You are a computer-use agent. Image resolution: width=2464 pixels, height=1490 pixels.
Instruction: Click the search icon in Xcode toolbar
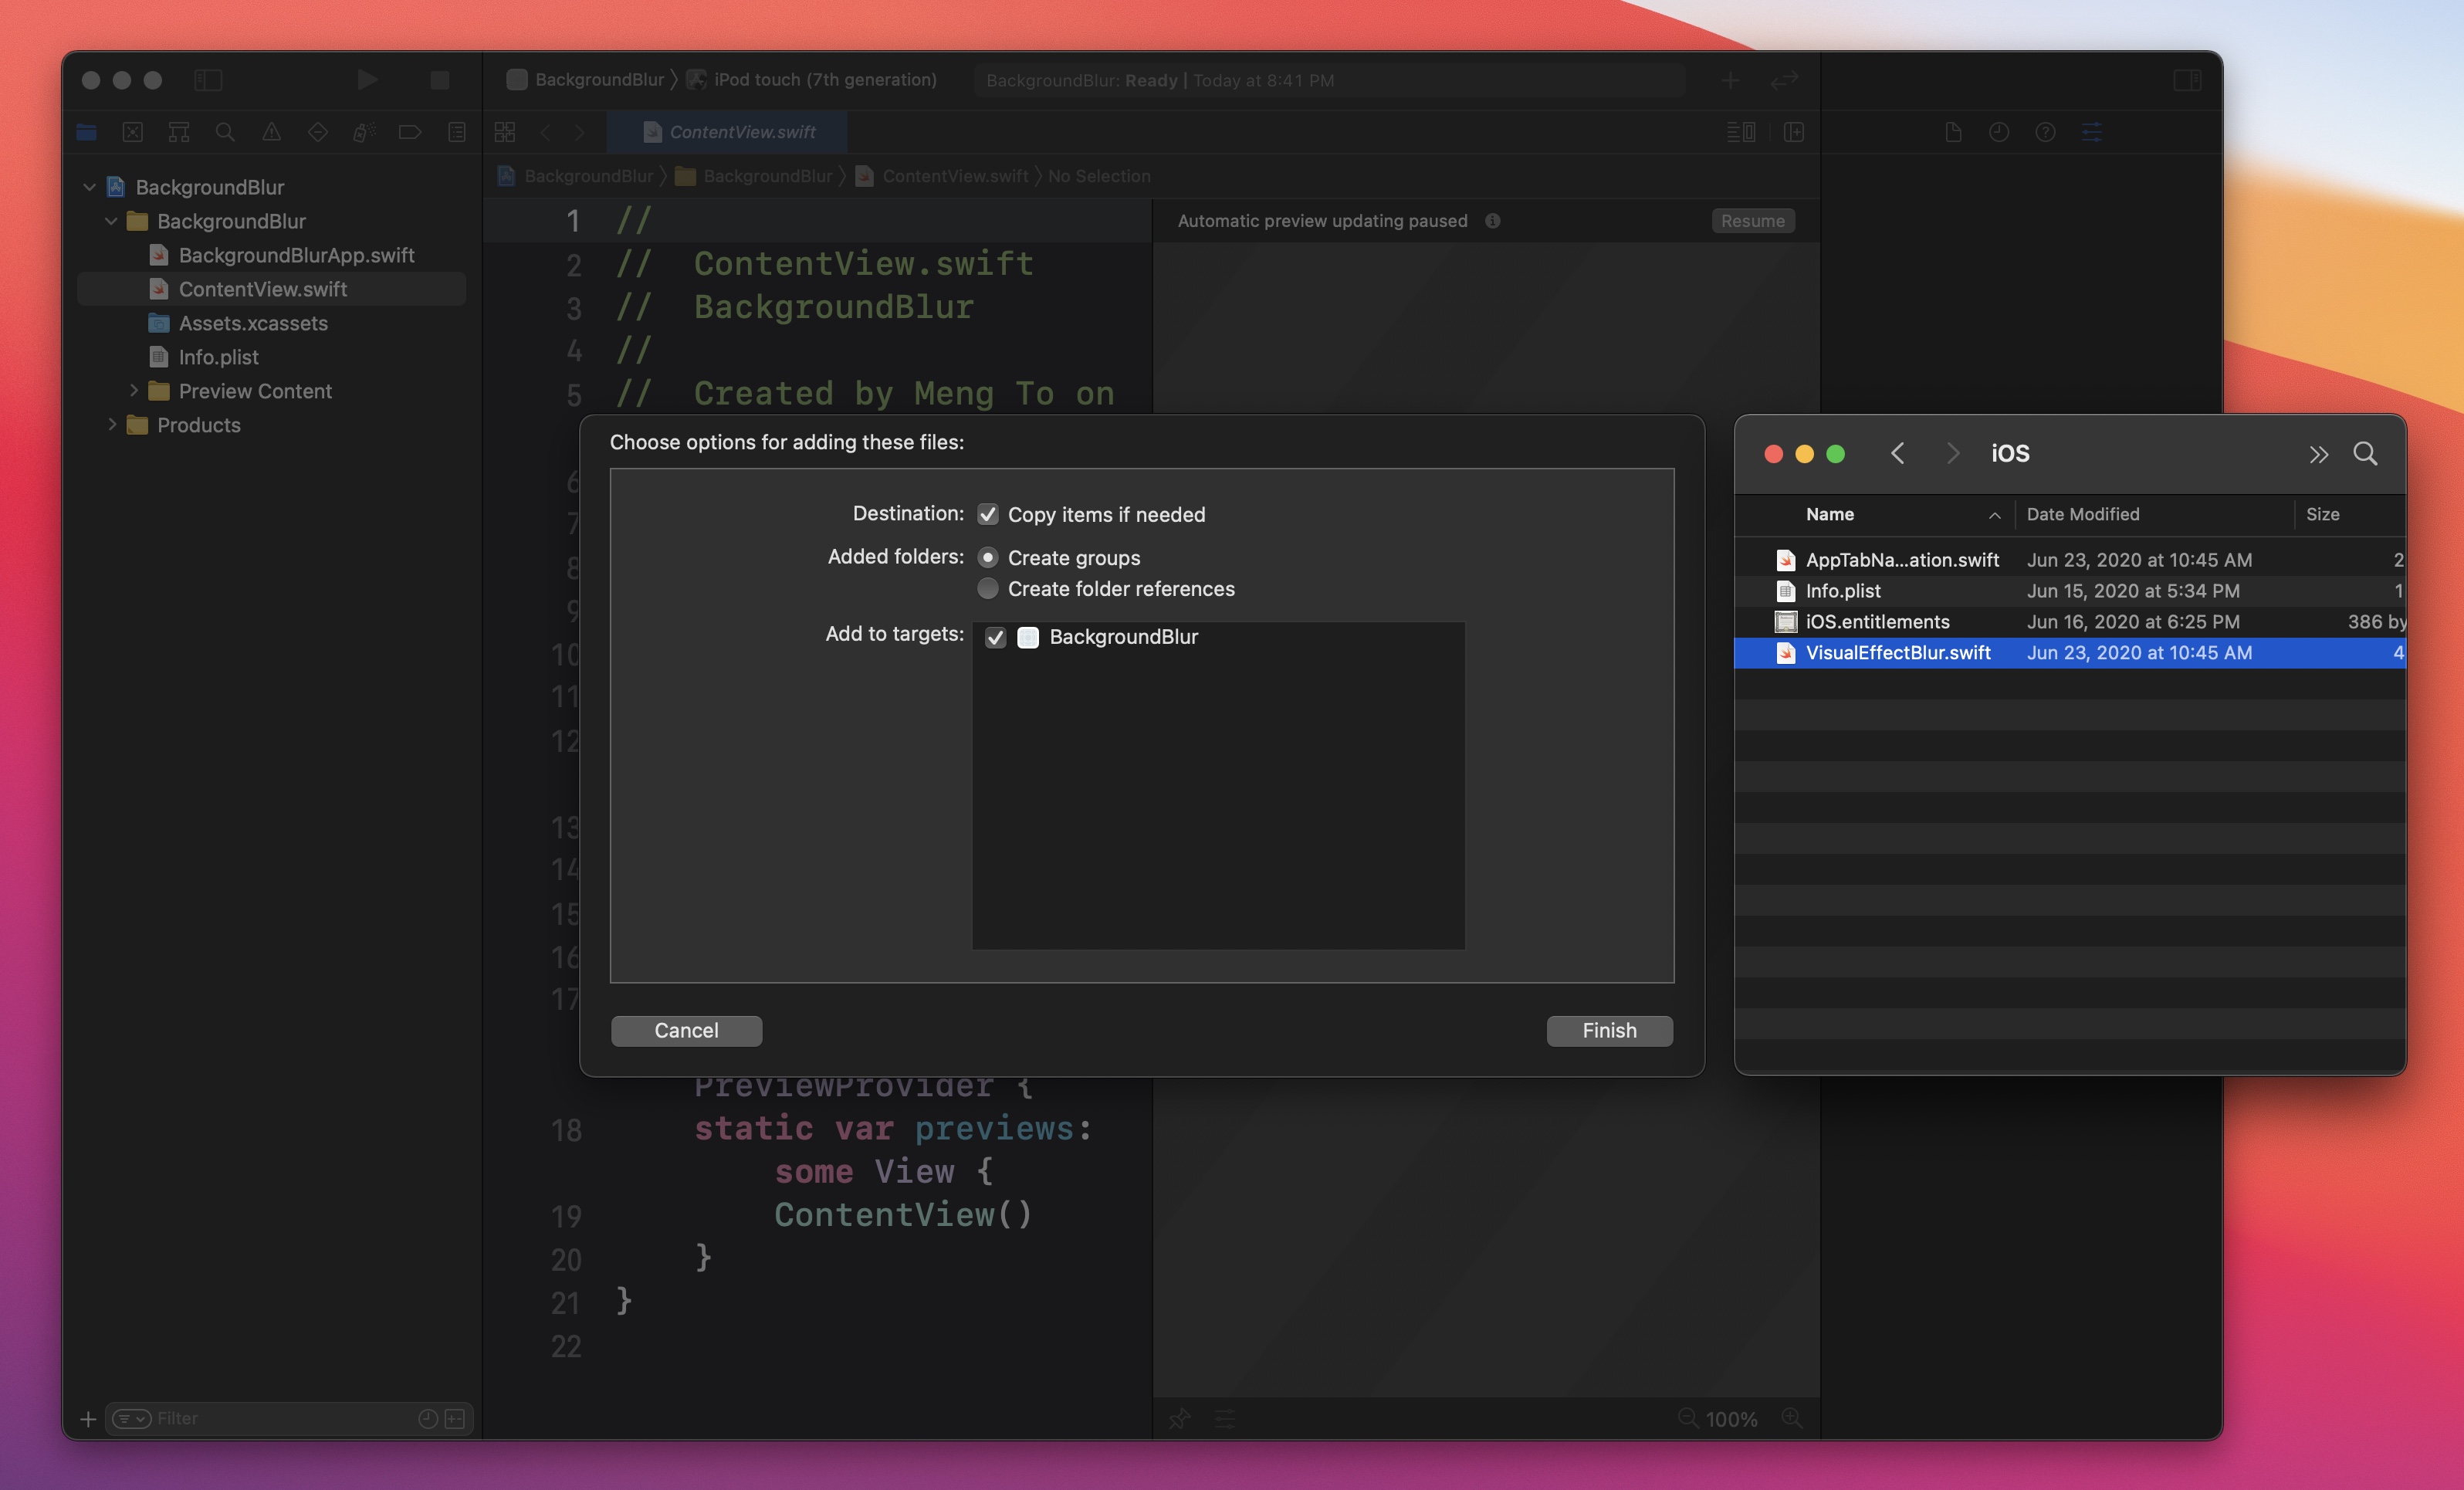point(225,130)
